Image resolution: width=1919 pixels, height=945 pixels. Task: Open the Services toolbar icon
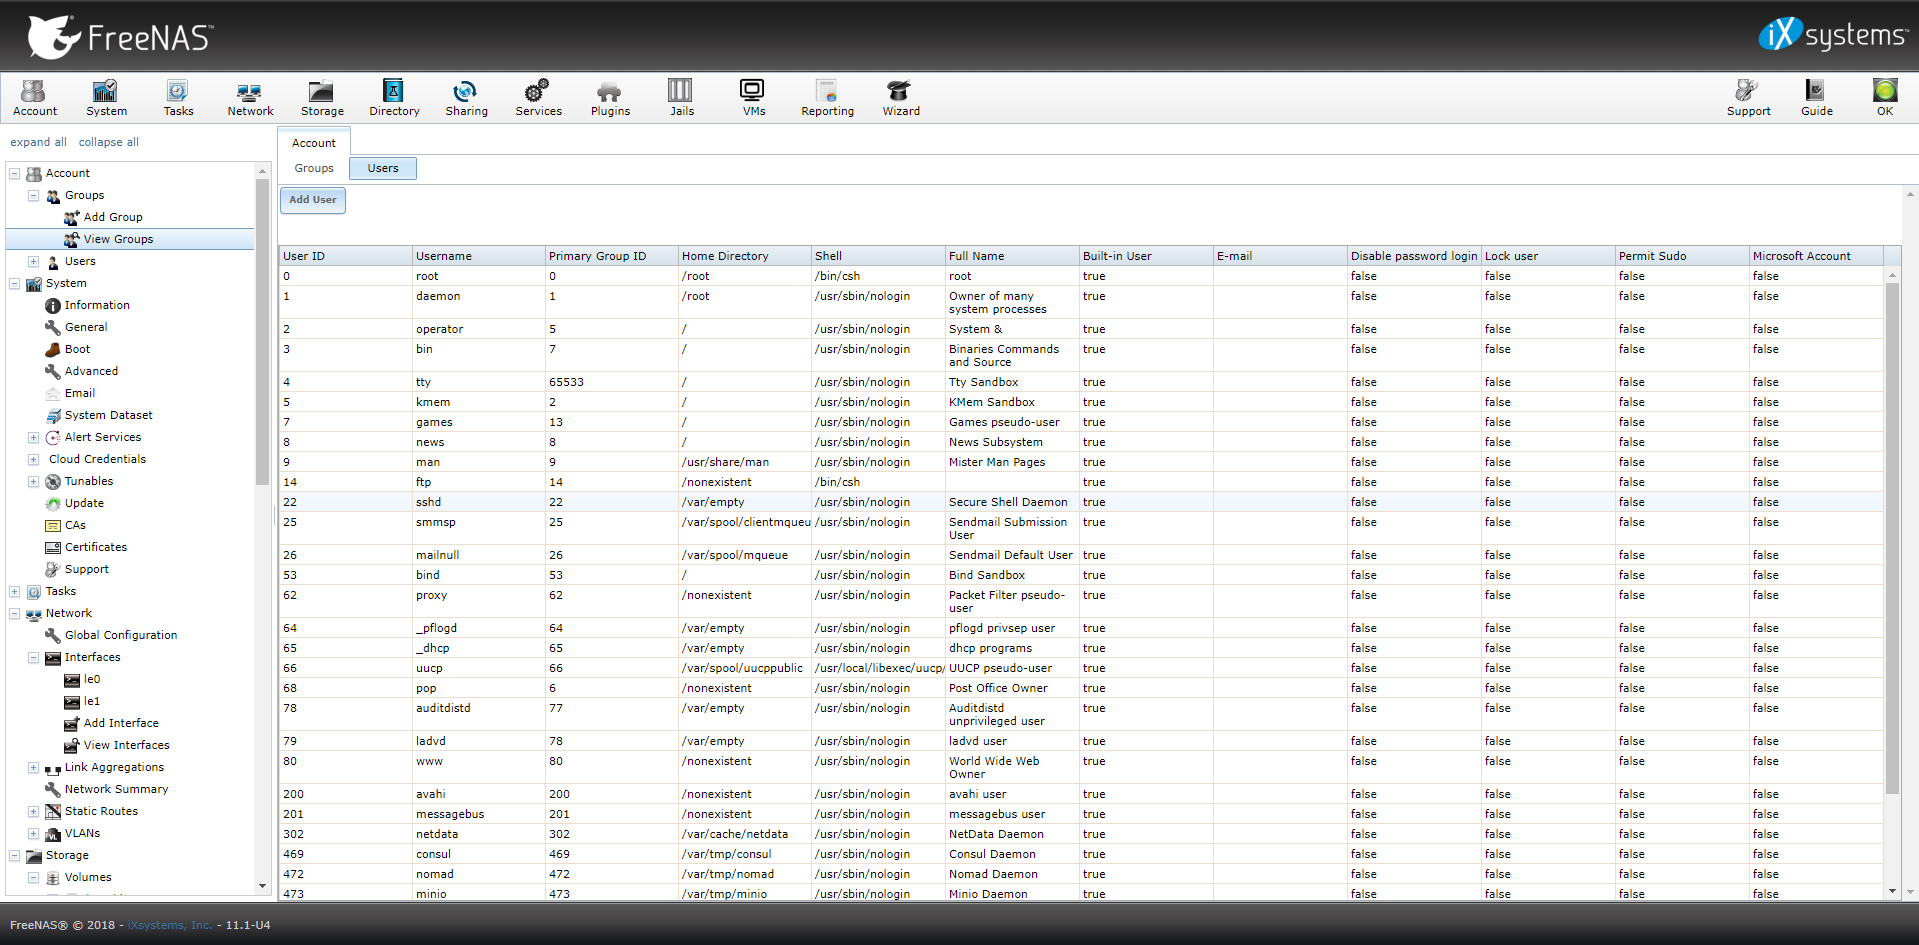pyautogui.click(x=538, y=98)
